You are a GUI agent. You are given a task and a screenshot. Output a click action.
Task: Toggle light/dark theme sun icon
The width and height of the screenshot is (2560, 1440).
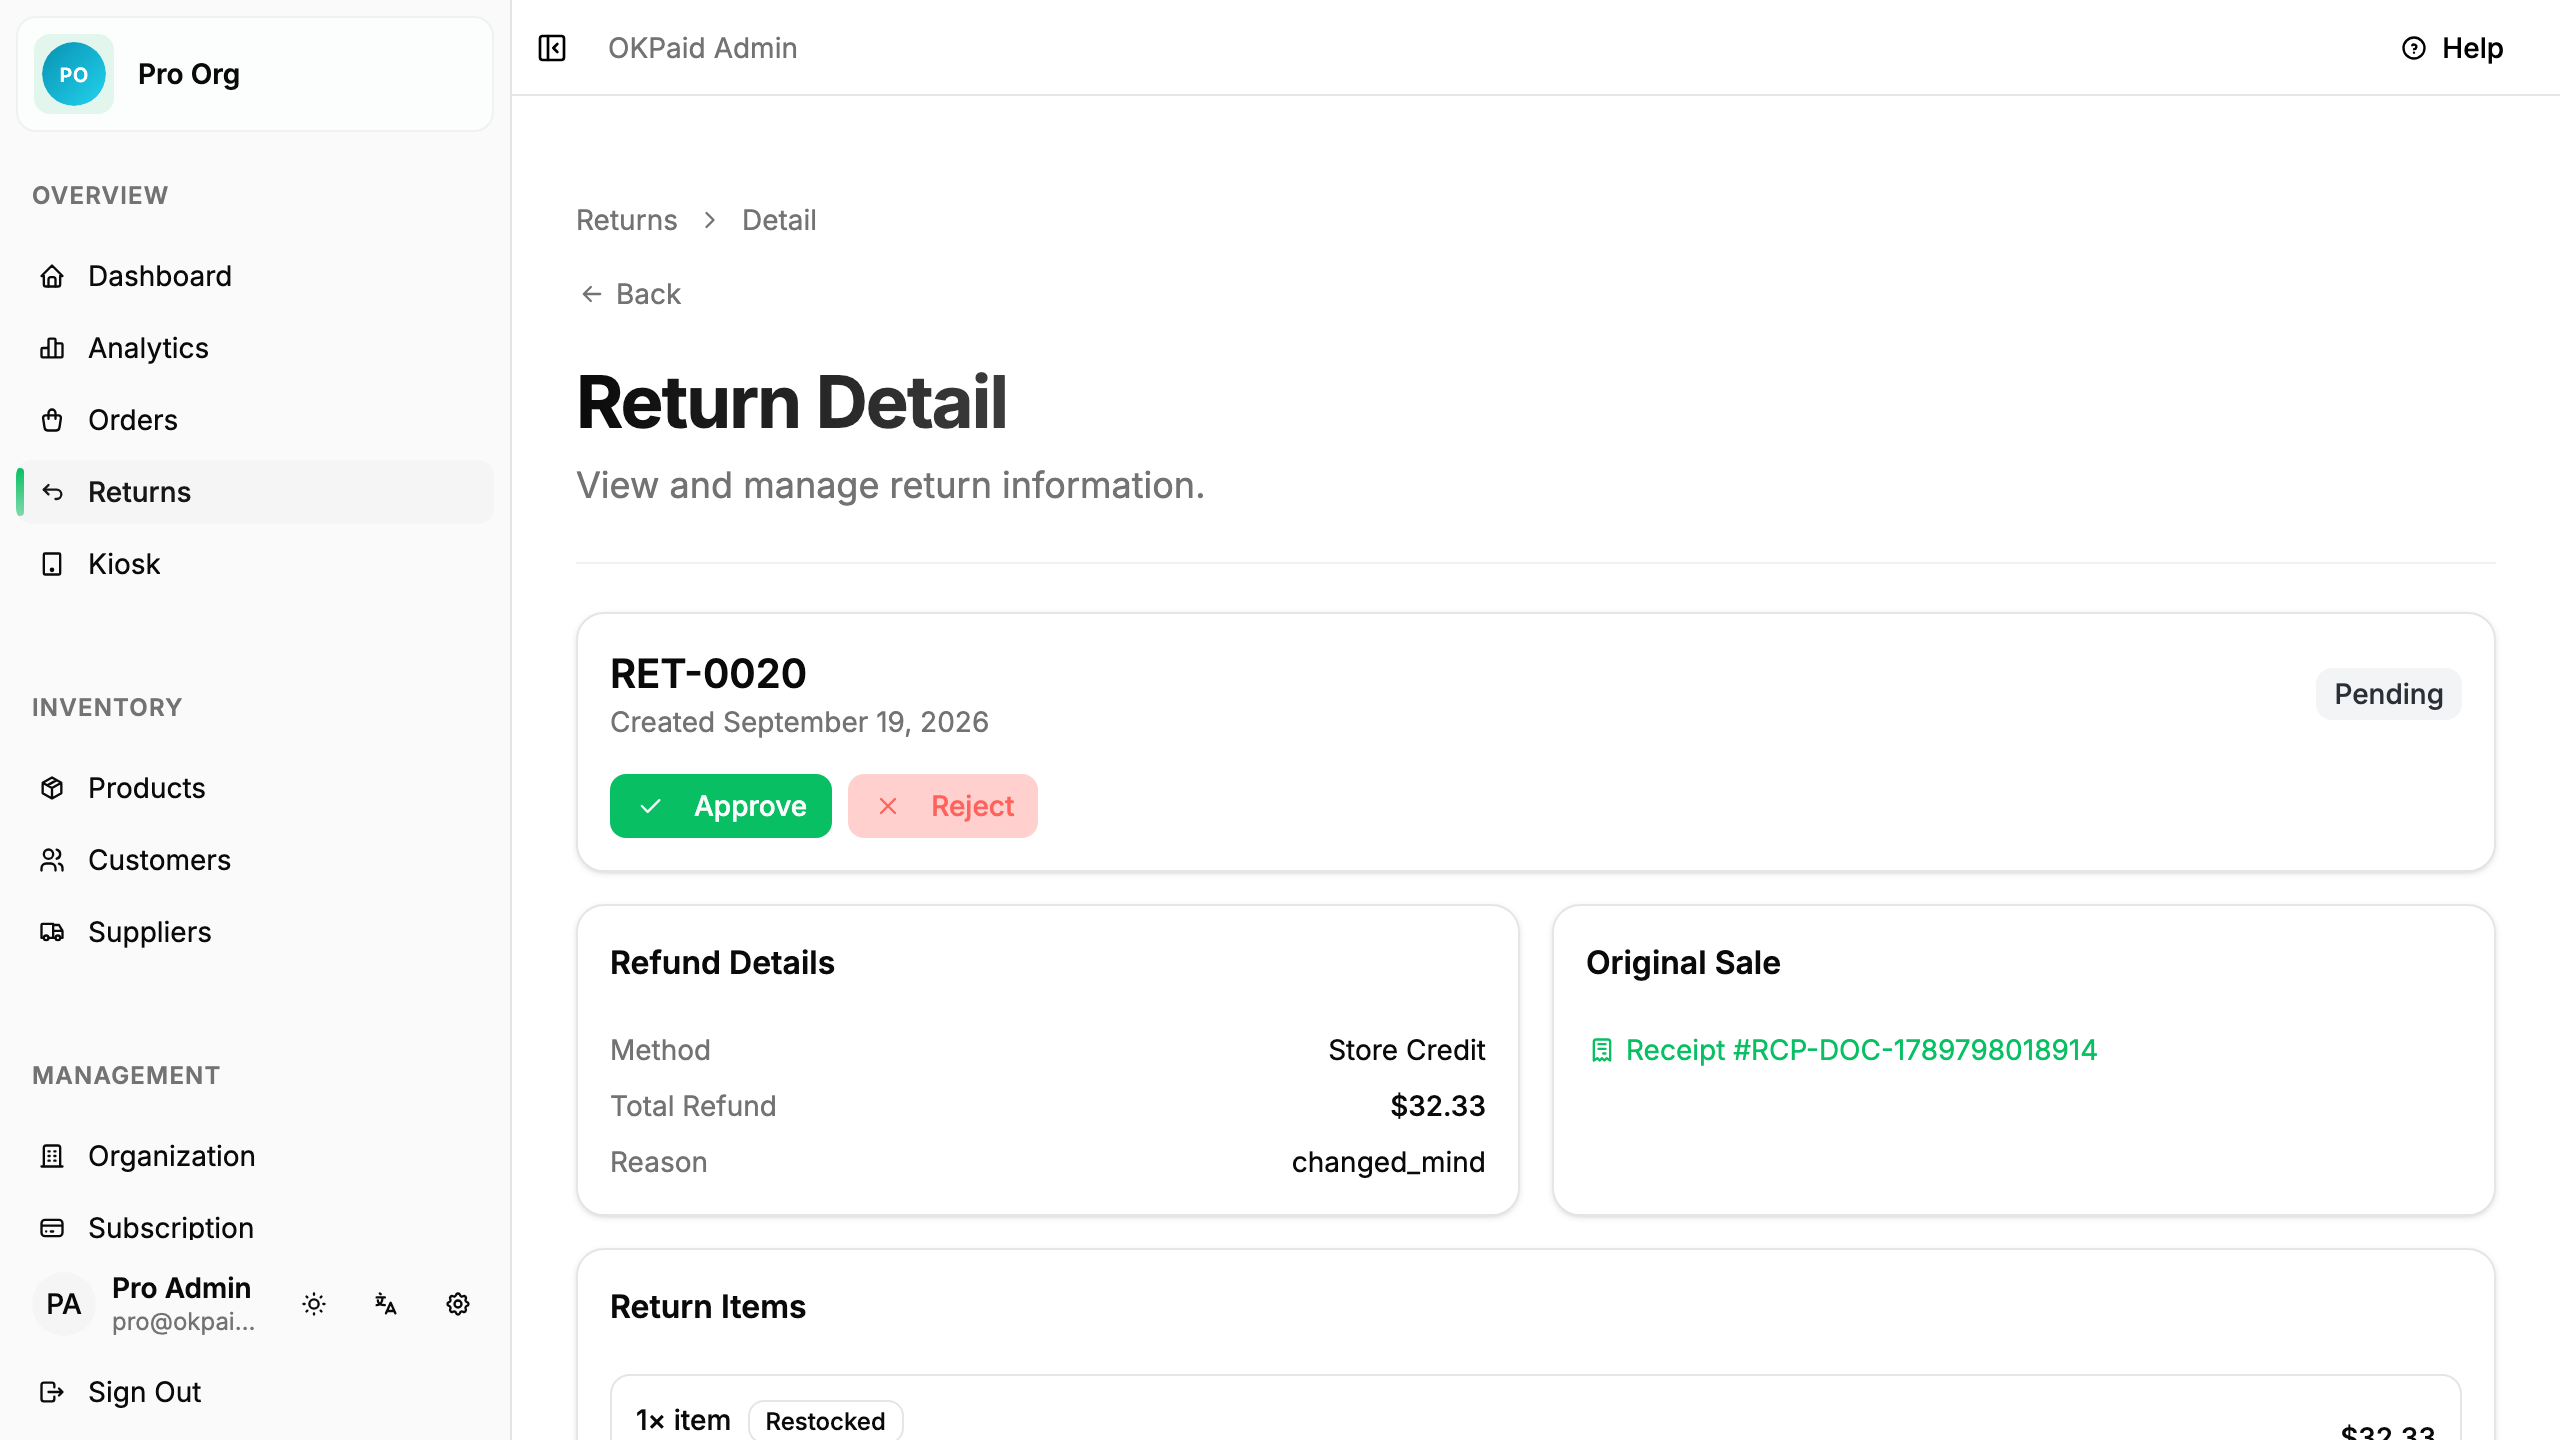pyautogui.click(x=314, y=1304)
